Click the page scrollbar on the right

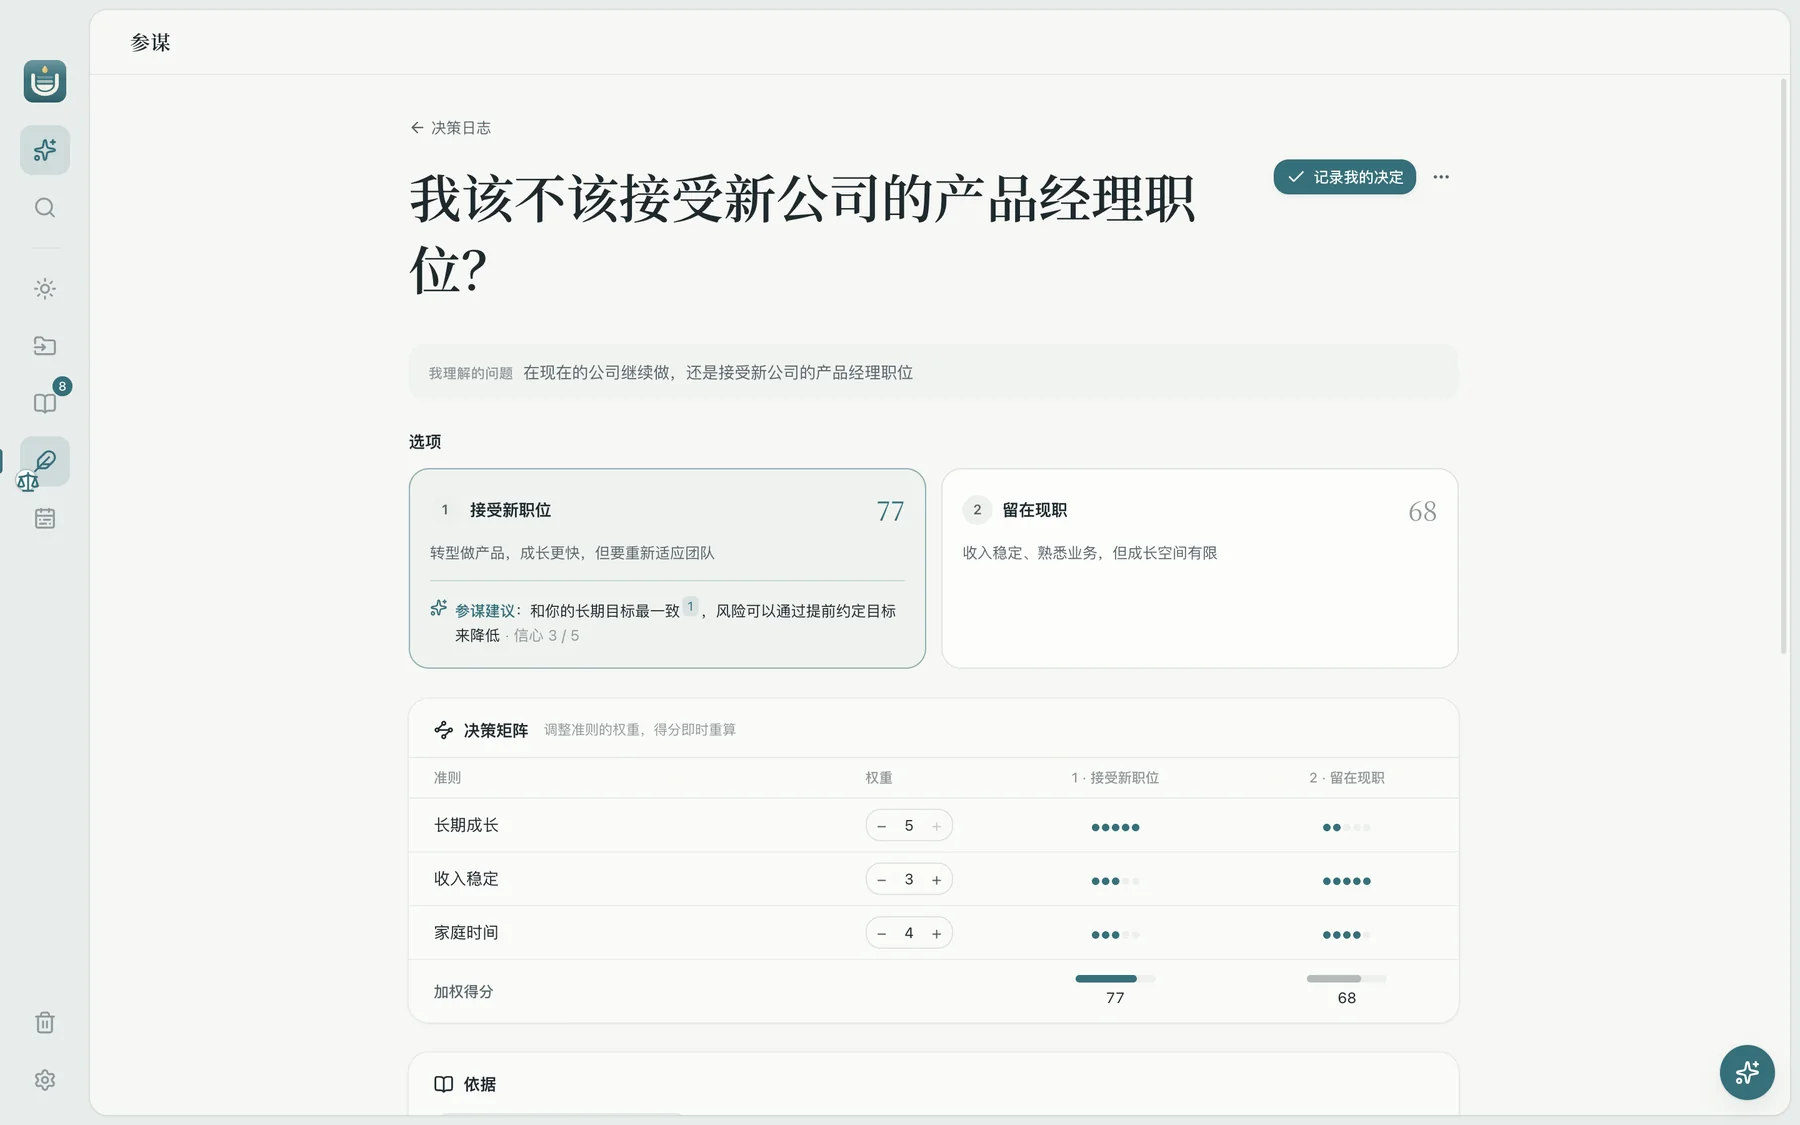click(1784, 367)
